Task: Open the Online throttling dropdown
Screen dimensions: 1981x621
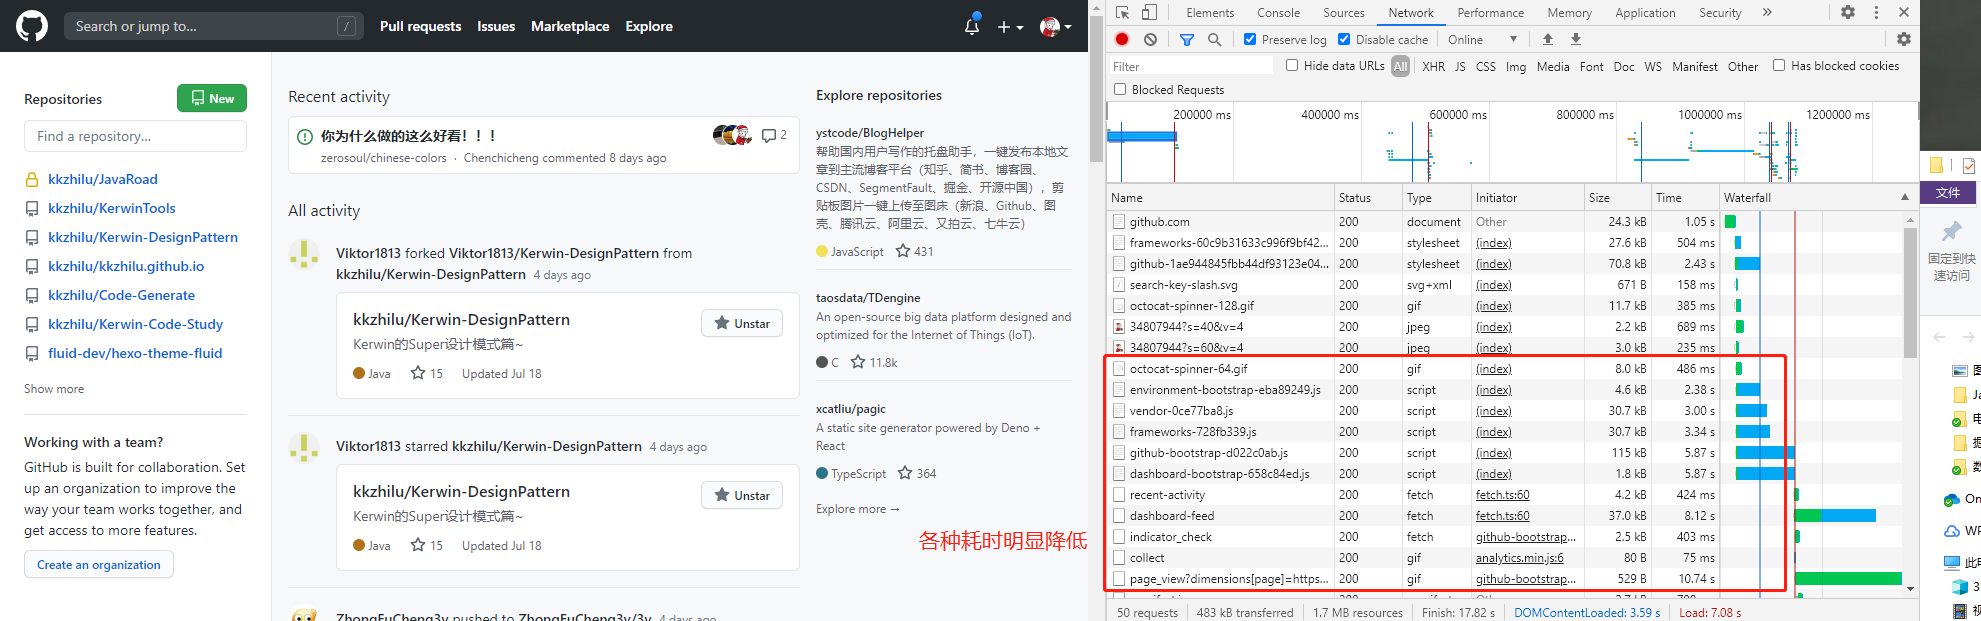Action: (x=1482, y=39)
